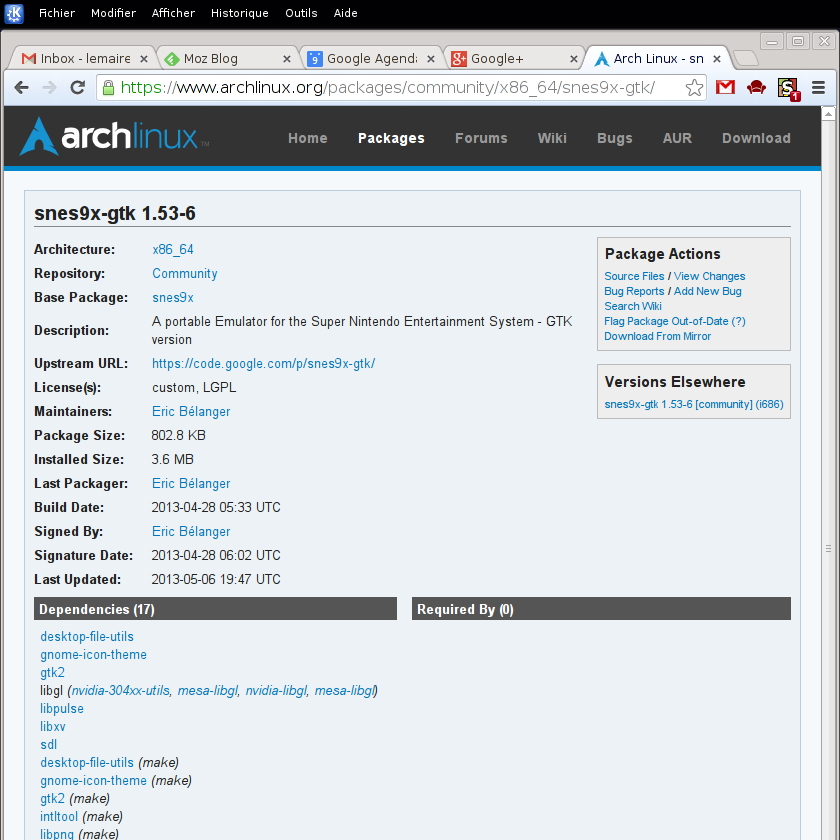Open snes9x-gtk 1.53-6 i686 version link
The width and height of the screenshot is (840, 840).
click(x=694, y=404)
